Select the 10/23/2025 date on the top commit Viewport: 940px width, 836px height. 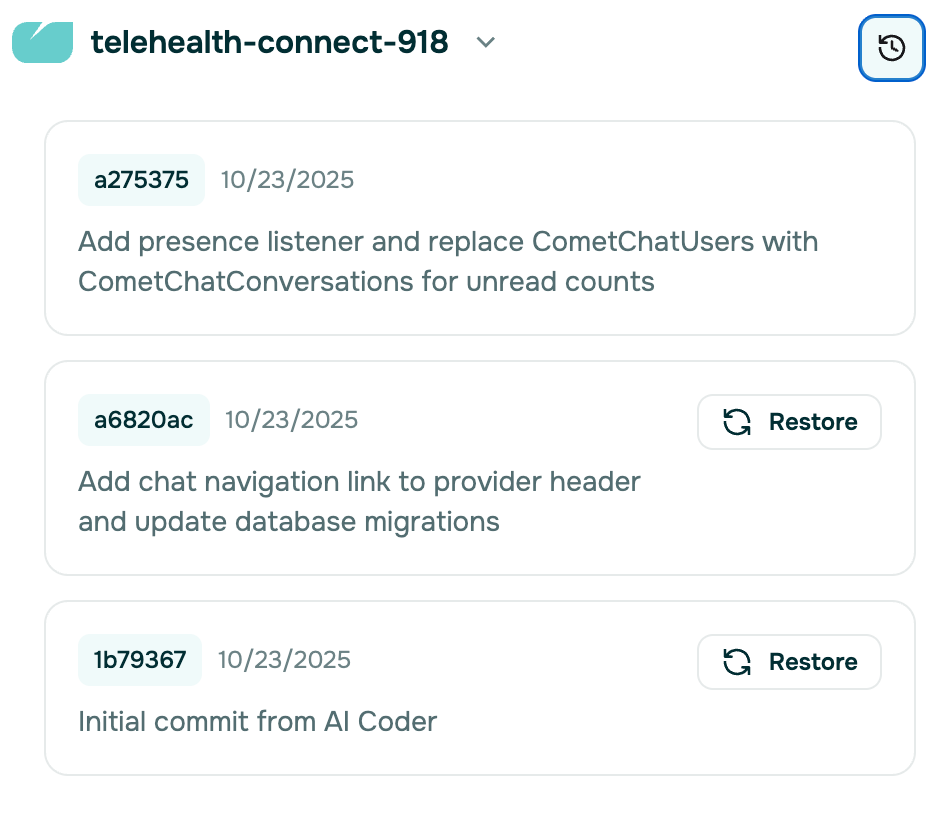click(x=289, y=180)
